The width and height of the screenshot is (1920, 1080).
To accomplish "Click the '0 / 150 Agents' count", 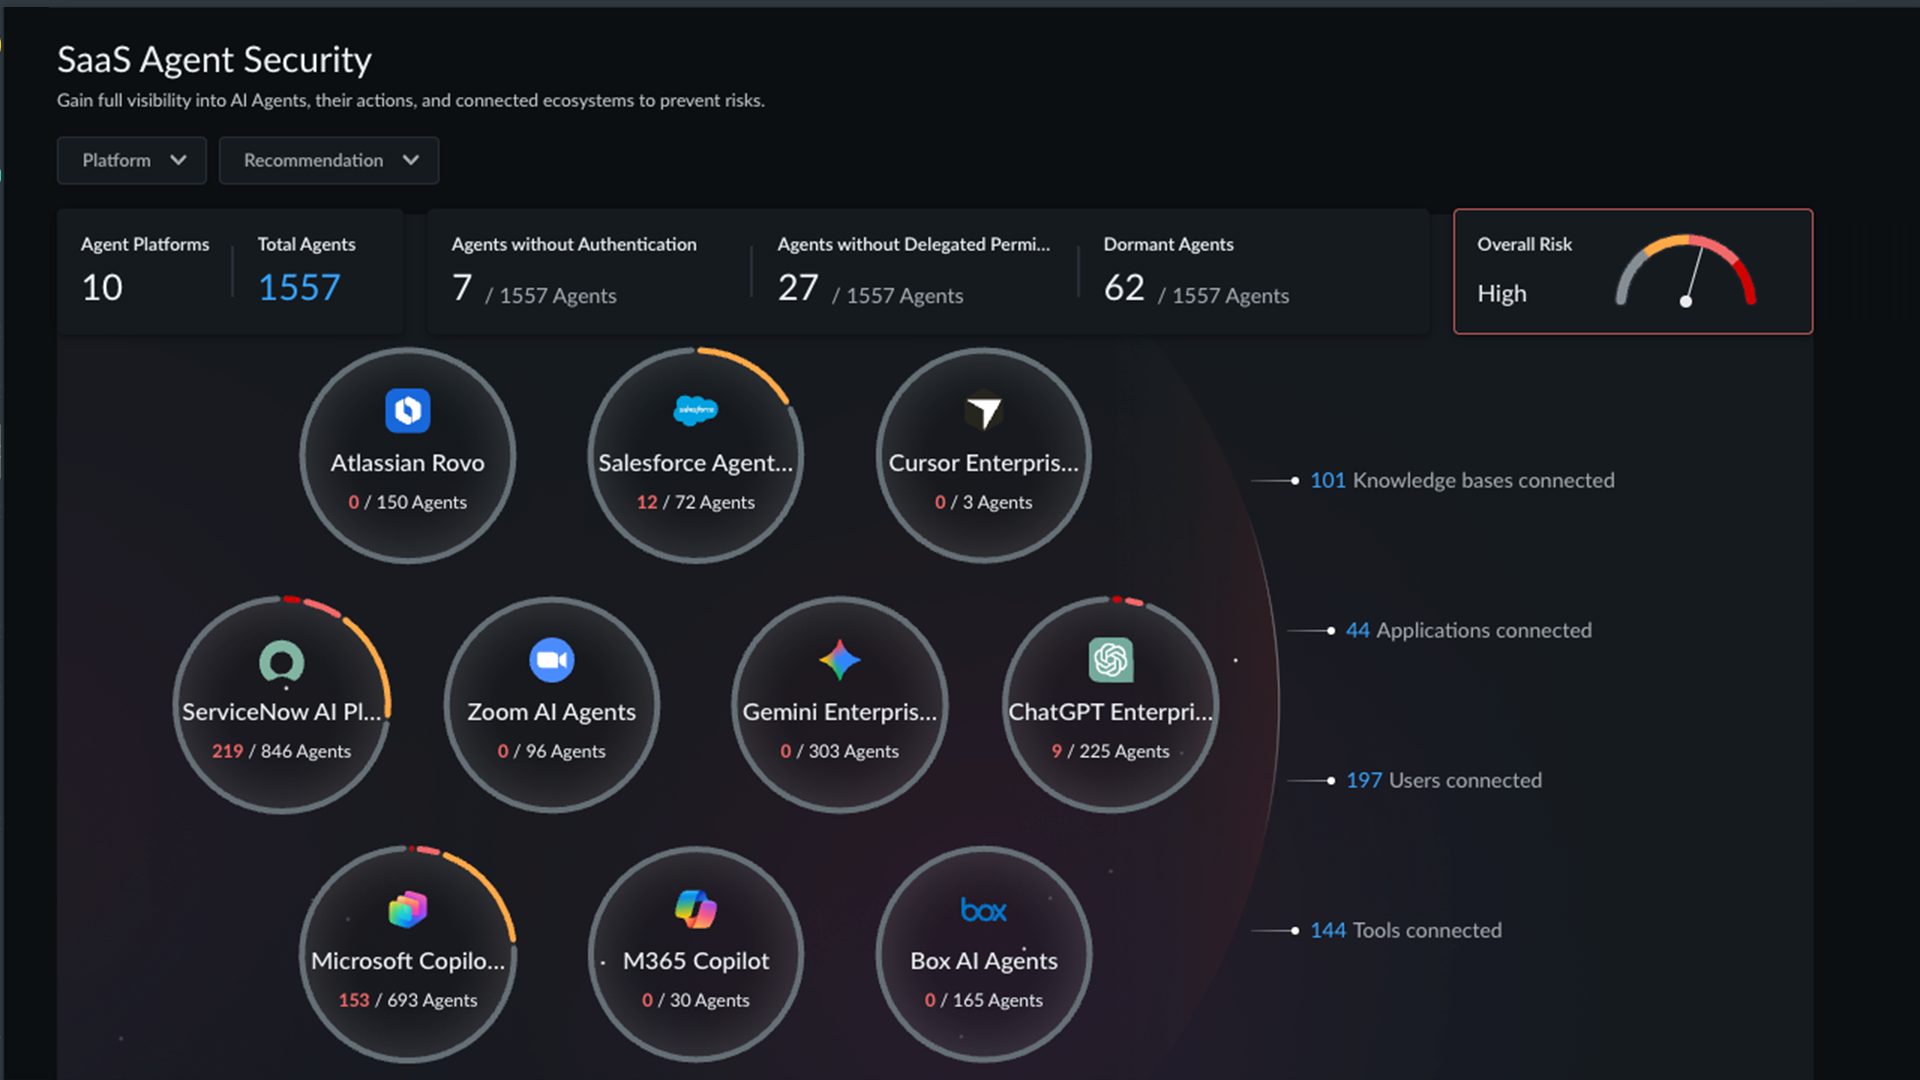I will pyautogui.click(x=408, y=502).
